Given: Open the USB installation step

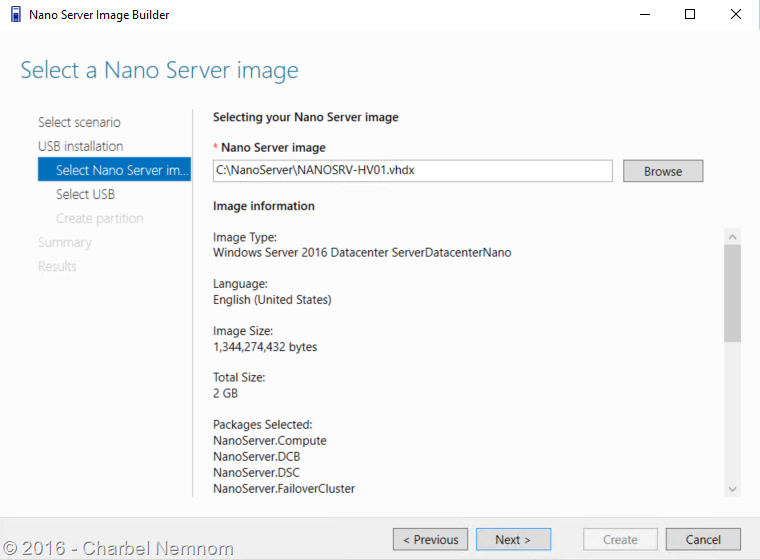Looking at the screenshot, I should coord(80,146).
